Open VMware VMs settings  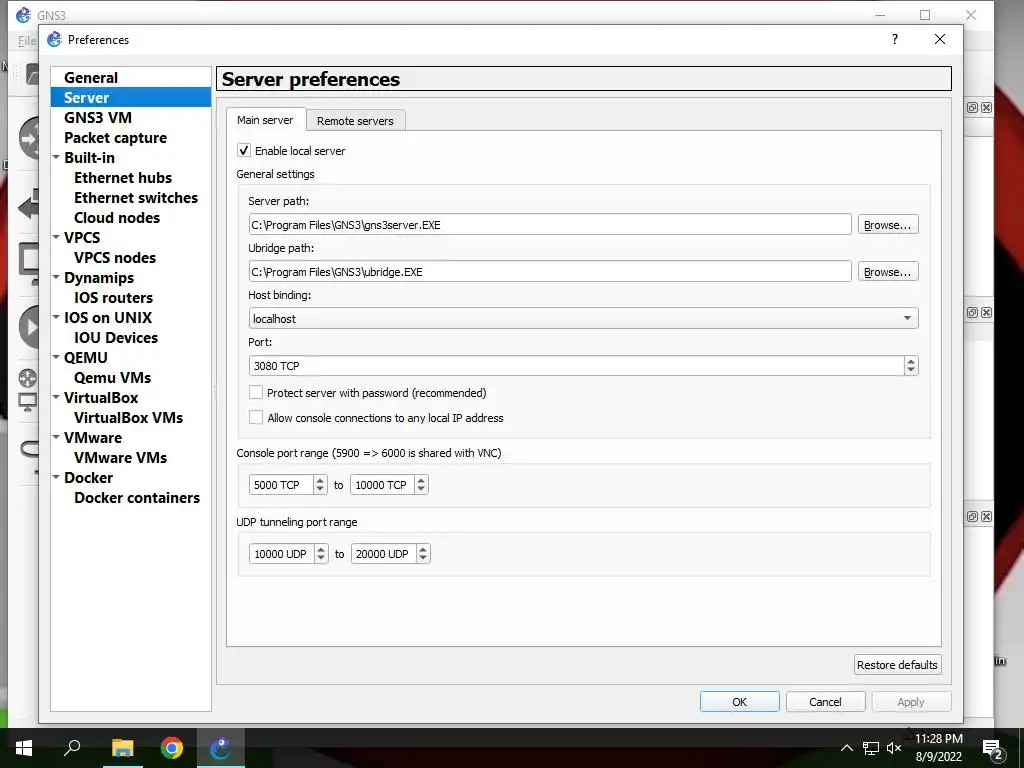[121, 457]
